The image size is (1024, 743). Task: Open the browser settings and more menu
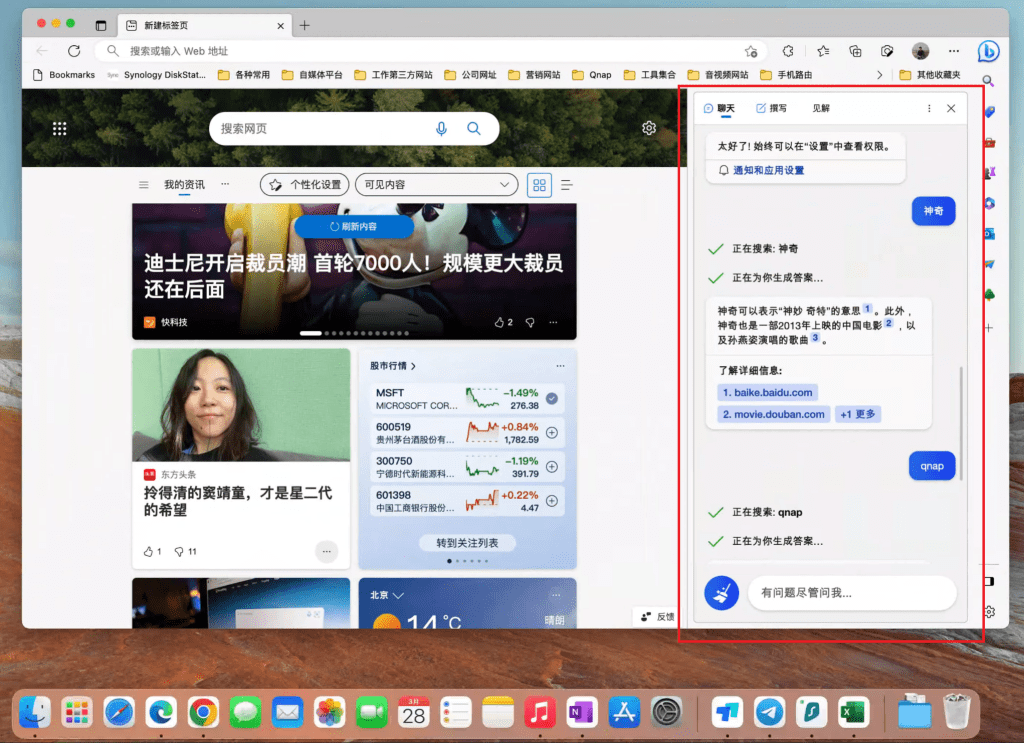coord(954,51)
